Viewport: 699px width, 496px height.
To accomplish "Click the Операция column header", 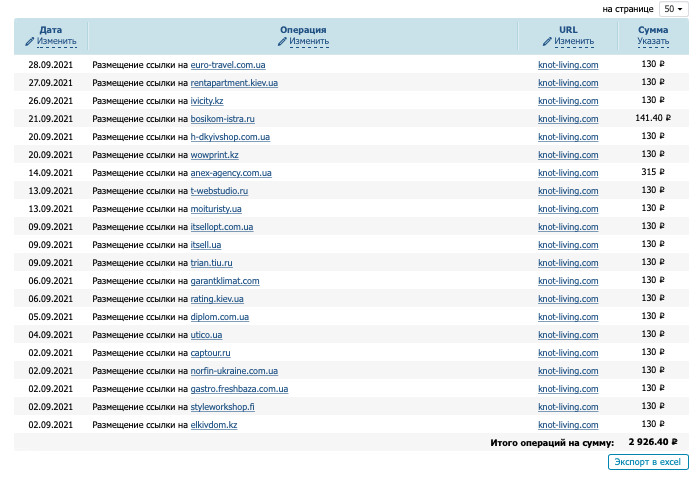I will point(303,30).
